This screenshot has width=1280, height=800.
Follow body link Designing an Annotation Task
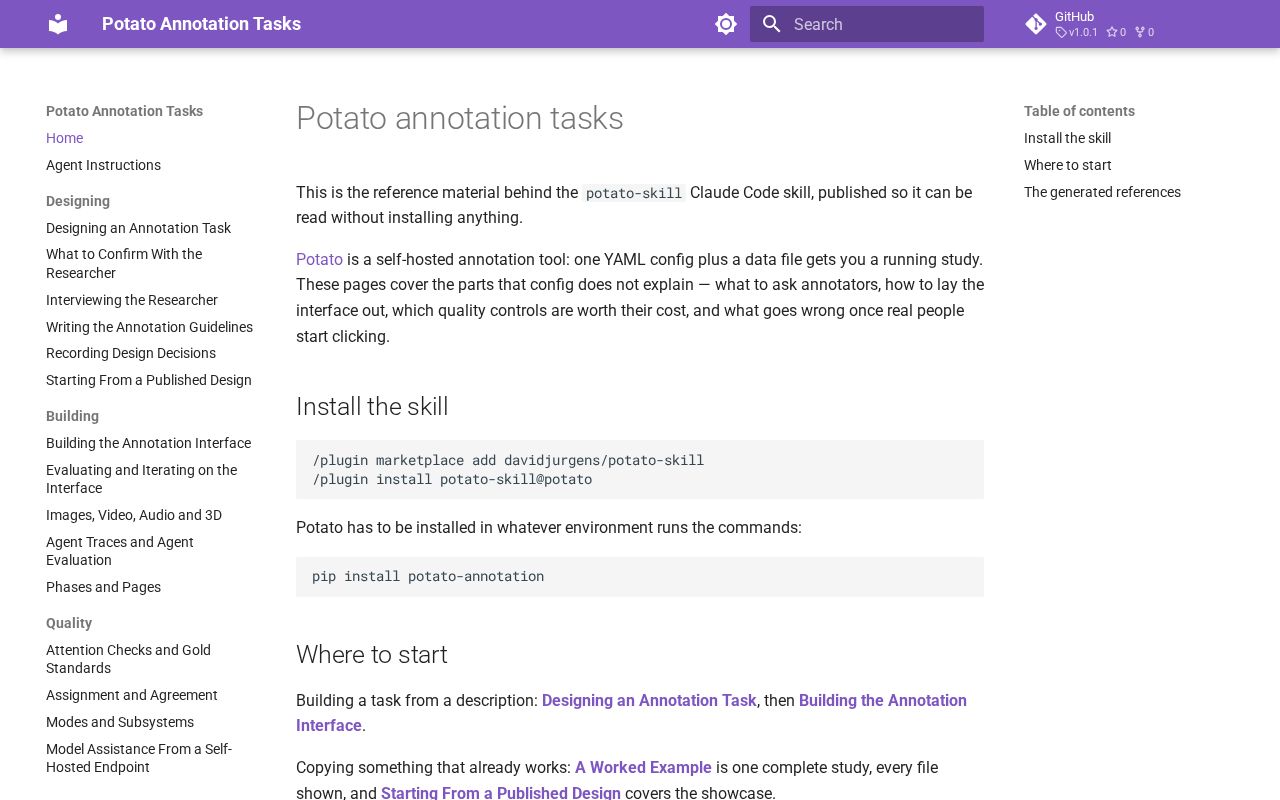coord(649,700)
